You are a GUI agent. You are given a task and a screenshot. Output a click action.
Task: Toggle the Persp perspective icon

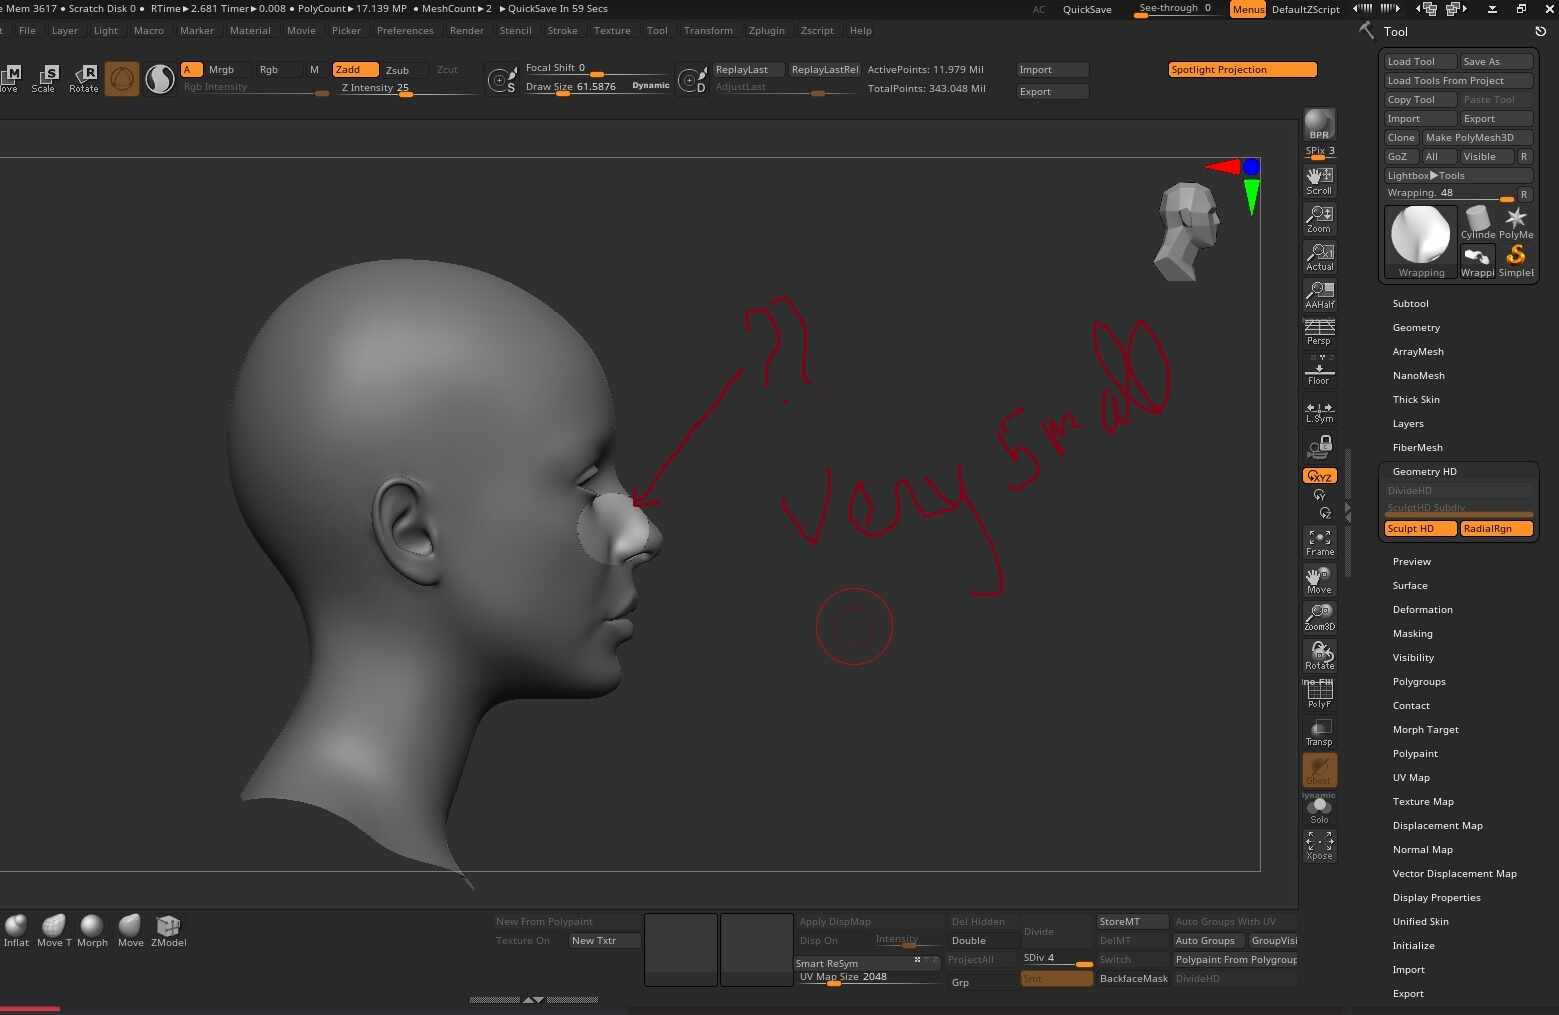pos(1319,332)
